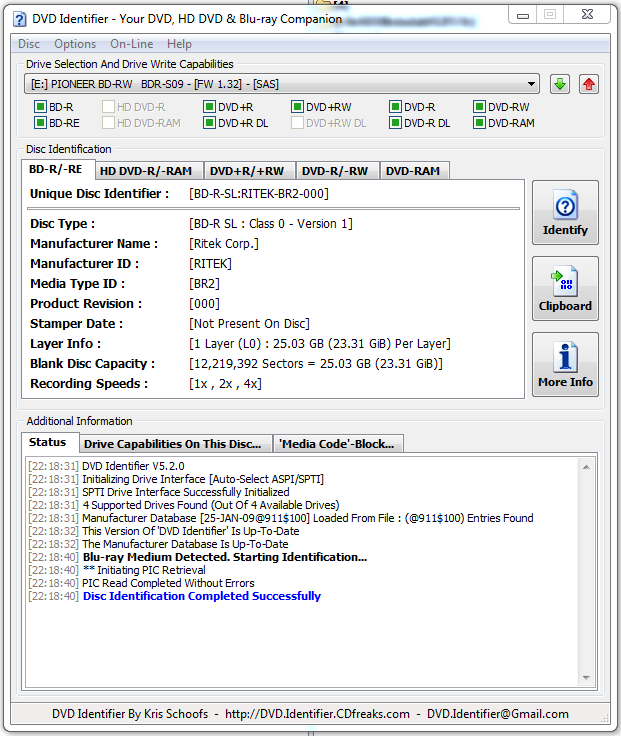Screen dimensions: 621x736
Task: Open the Help menu
Action: point(179,44)
